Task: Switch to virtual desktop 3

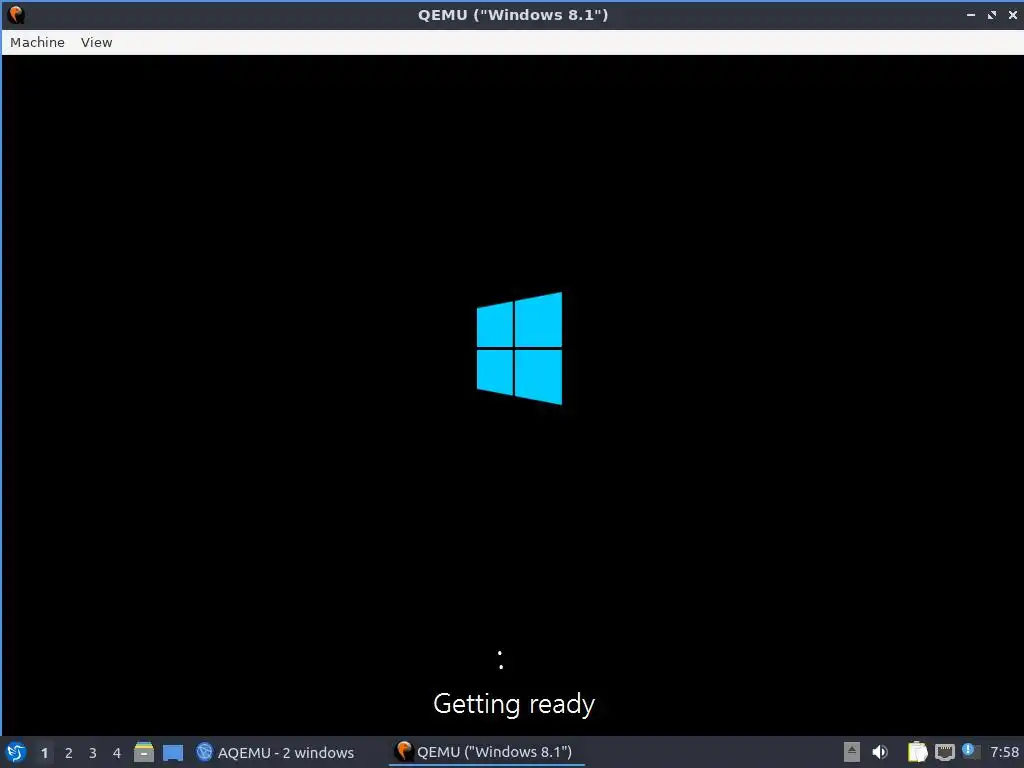Action: pos(93,753)
